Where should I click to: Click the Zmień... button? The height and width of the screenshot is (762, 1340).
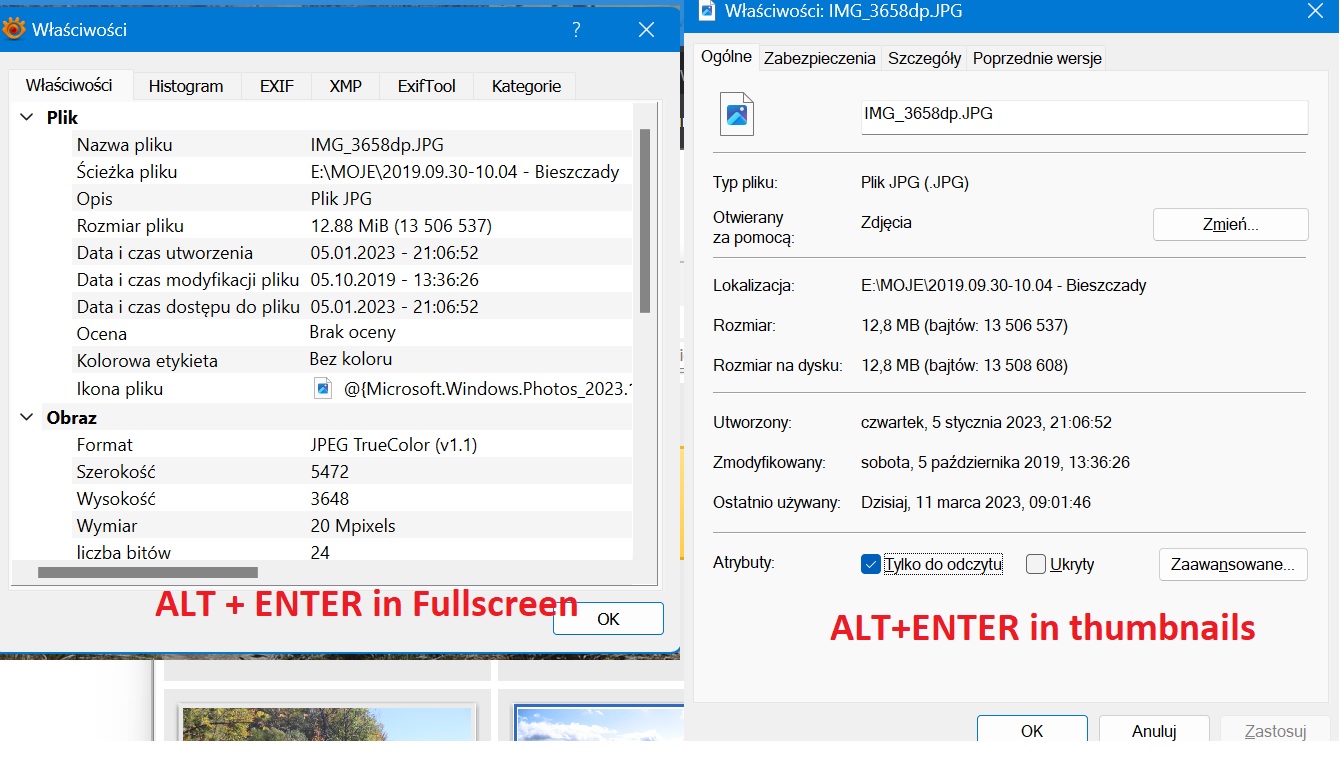pos(1230,225)
